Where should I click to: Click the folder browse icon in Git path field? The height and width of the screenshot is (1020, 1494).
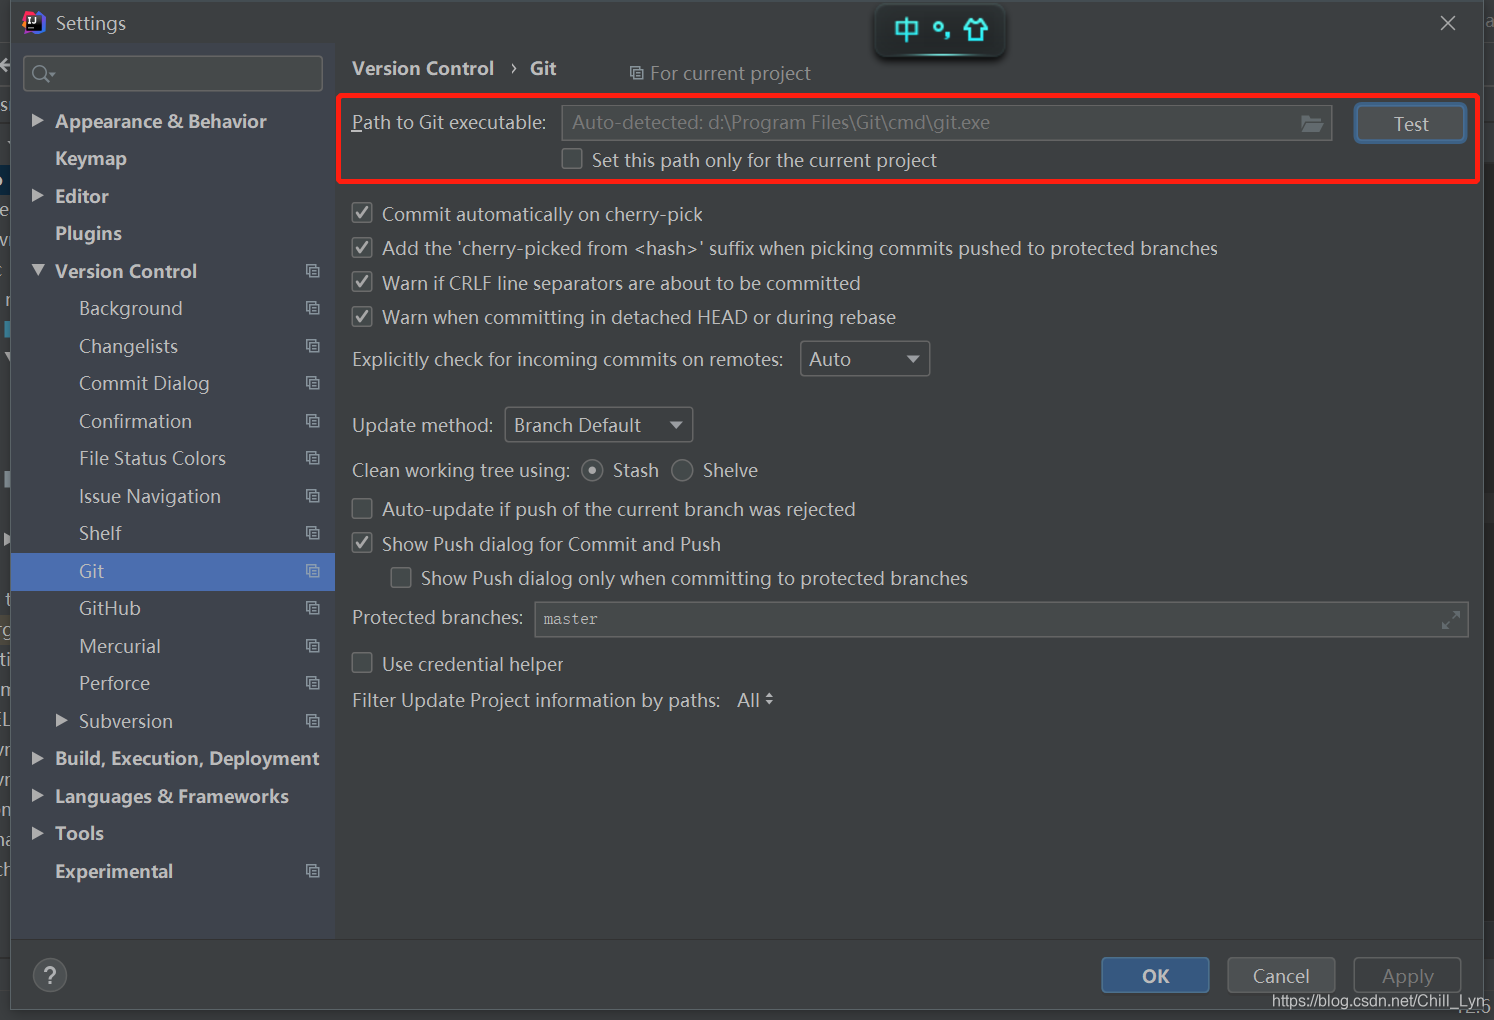tap(1311, 123)
